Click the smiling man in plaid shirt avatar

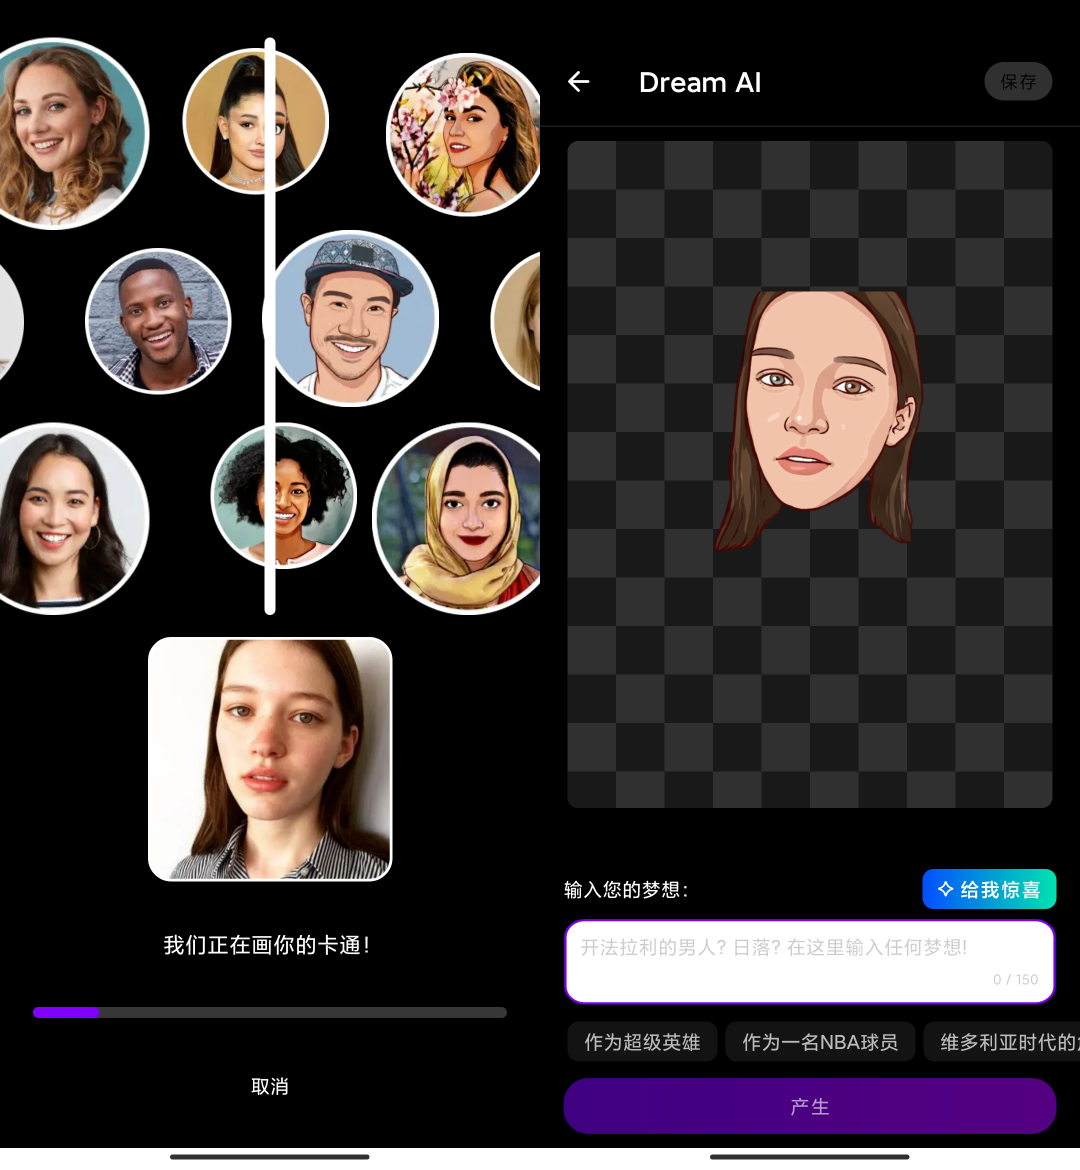pos(158,320)
